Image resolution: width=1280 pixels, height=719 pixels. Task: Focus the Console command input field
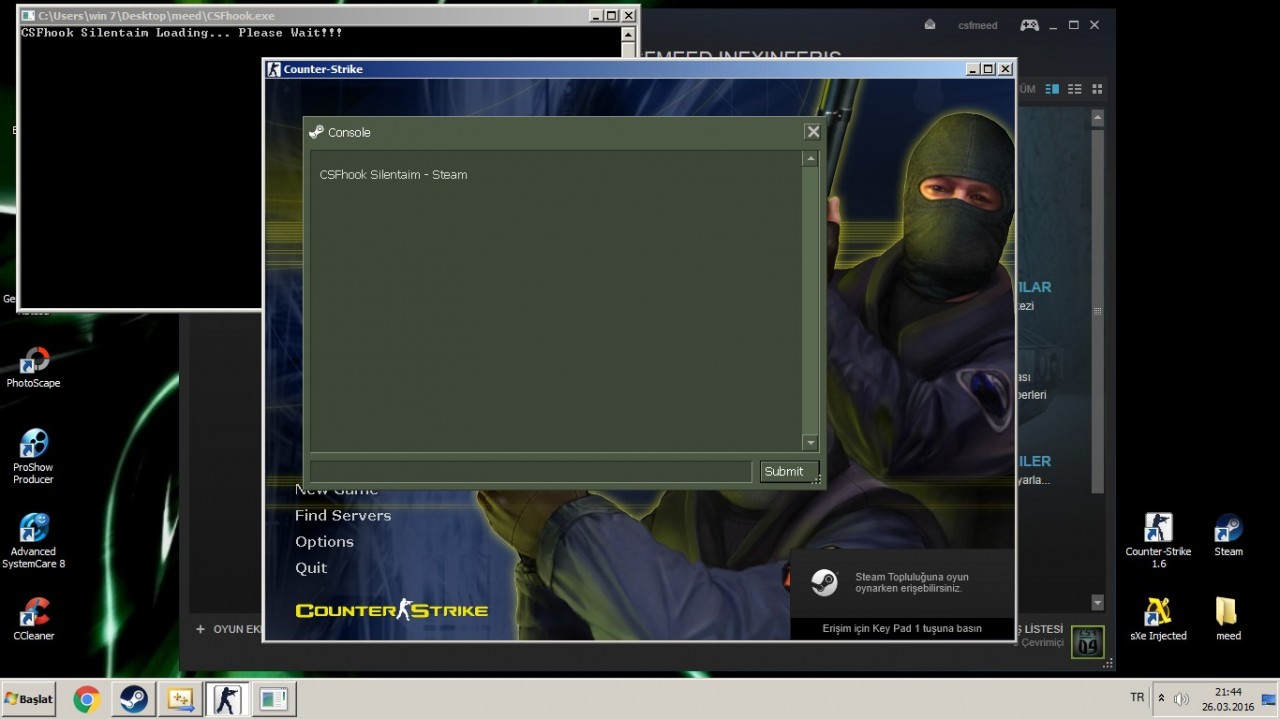tap(530, 472)
